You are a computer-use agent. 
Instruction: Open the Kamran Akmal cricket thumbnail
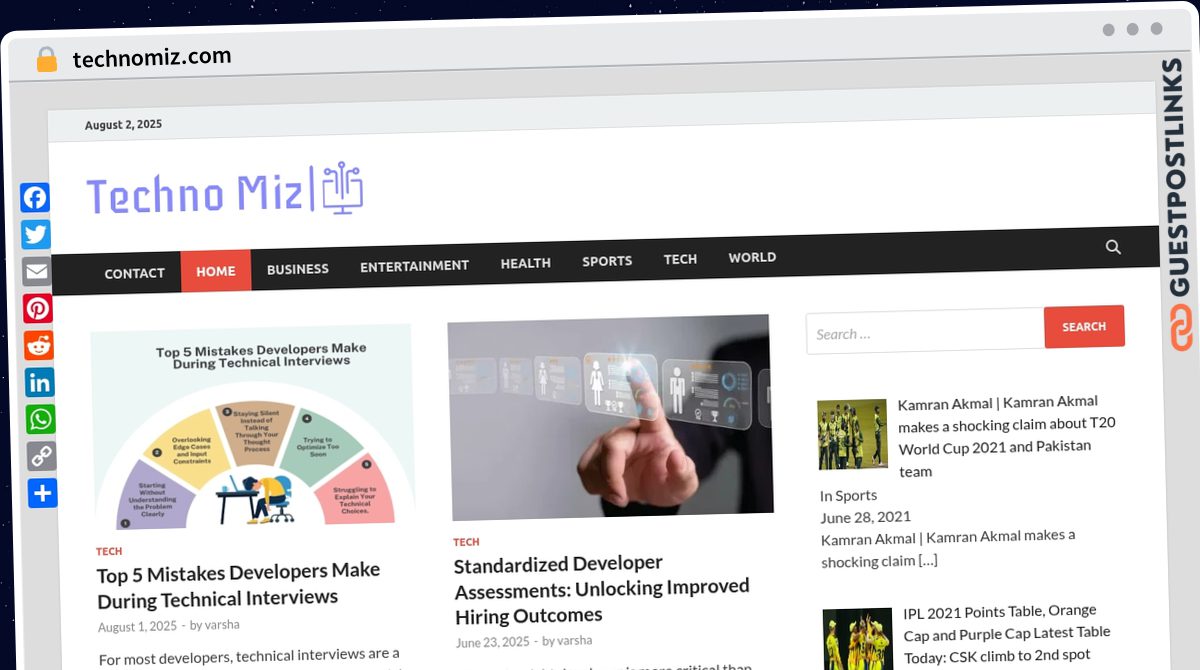point(852,435)
